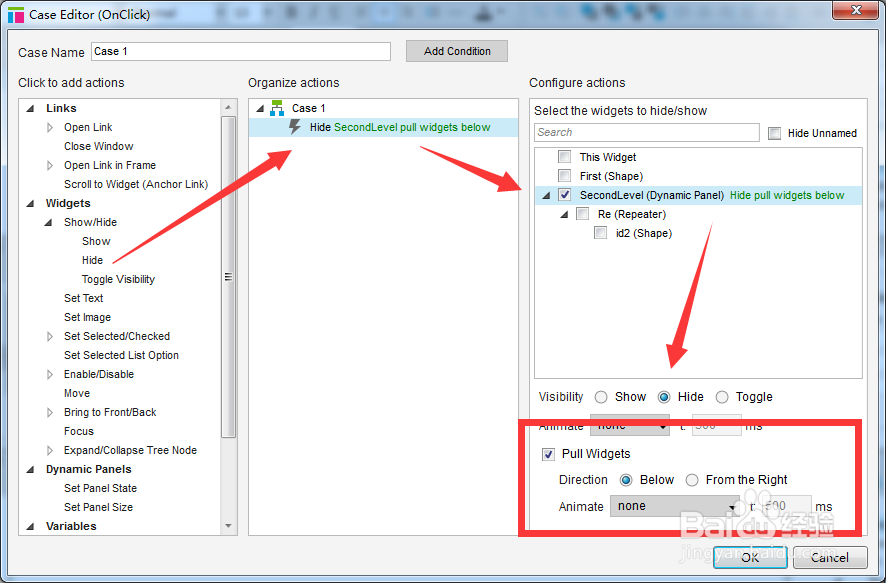
Task: Open the Pull Widgets Animate dropdown
Action: point(675,506)
